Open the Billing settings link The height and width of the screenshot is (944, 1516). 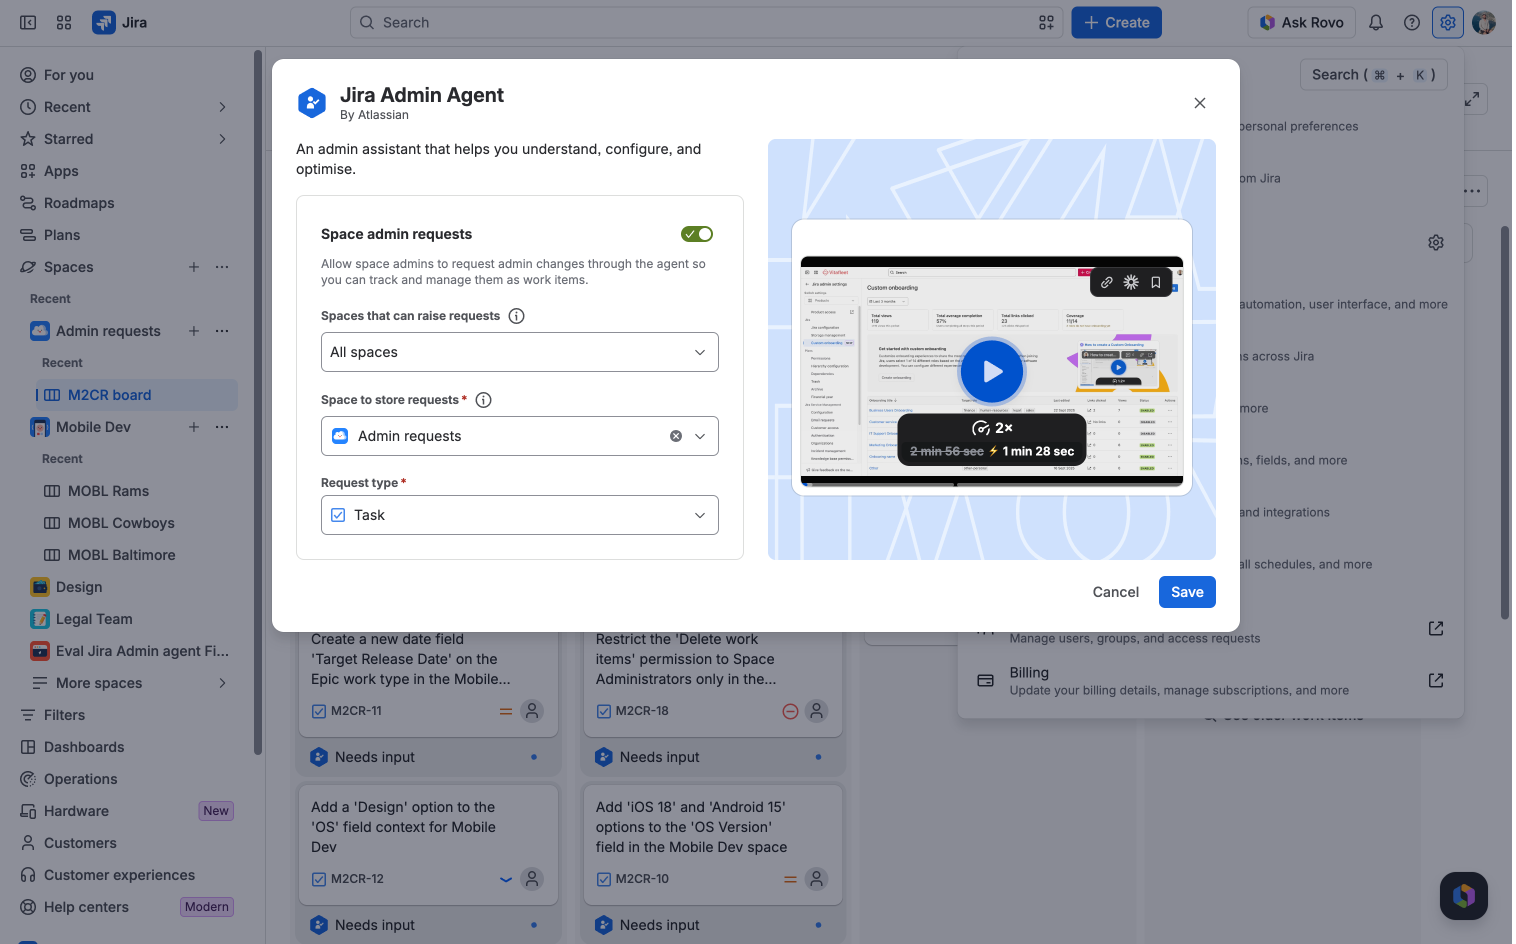(x=1210, y=681)
